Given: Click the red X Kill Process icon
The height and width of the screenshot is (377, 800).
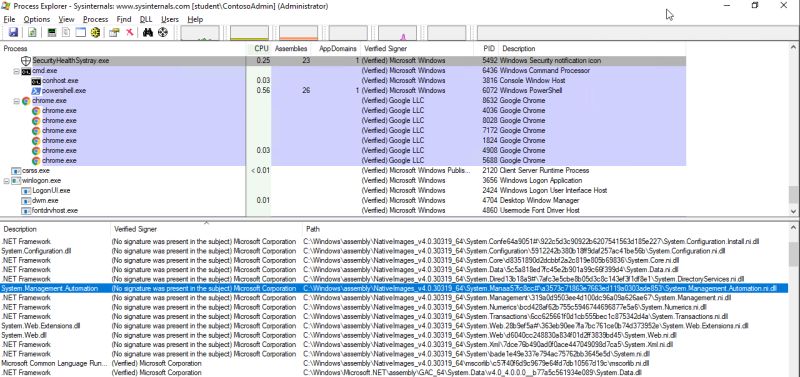Looking at the screenshot, I should [x=130, y=33].
